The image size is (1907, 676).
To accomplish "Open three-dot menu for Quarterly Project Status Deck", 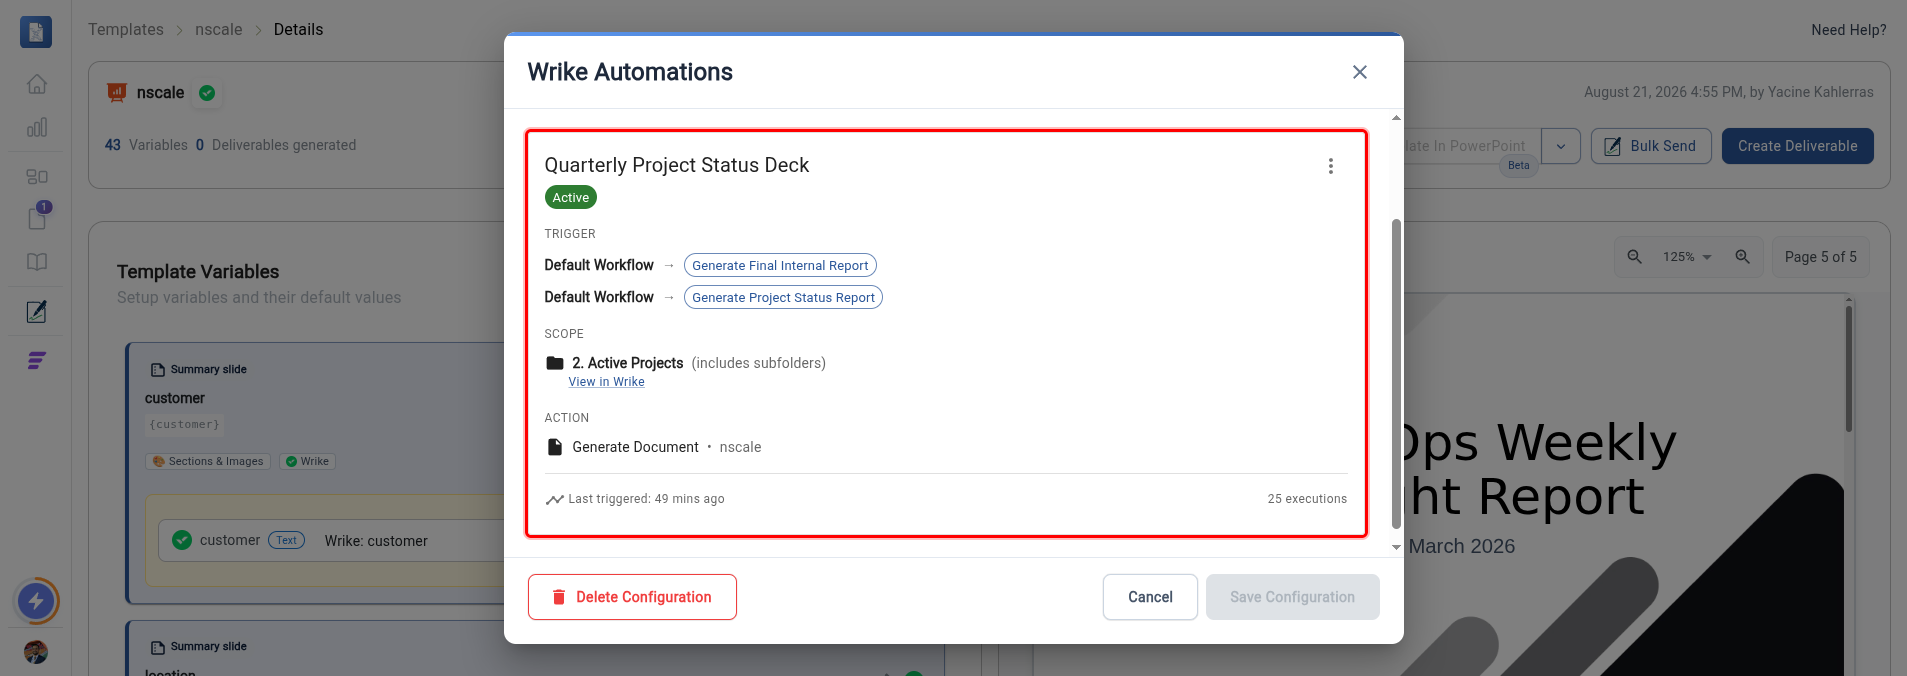I will tap(1330, 166).
